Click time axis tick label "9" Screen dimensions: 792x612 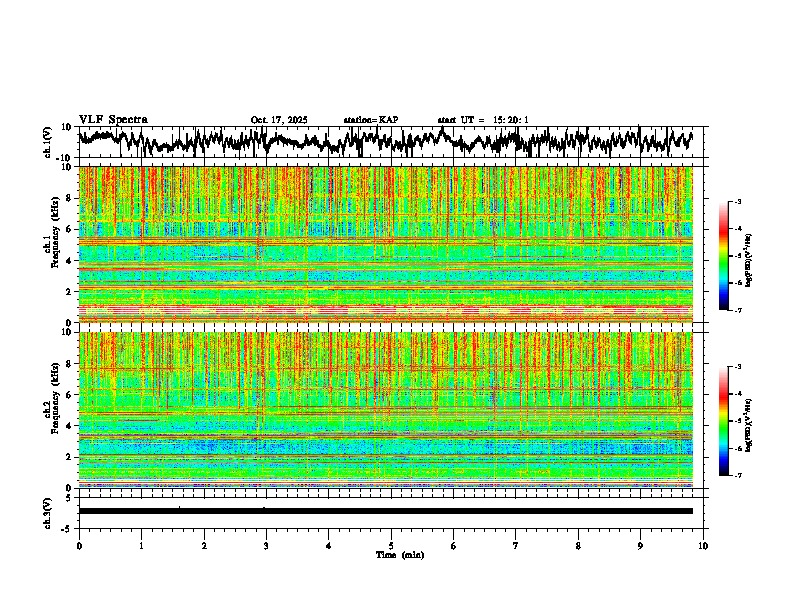click(640, 546)
